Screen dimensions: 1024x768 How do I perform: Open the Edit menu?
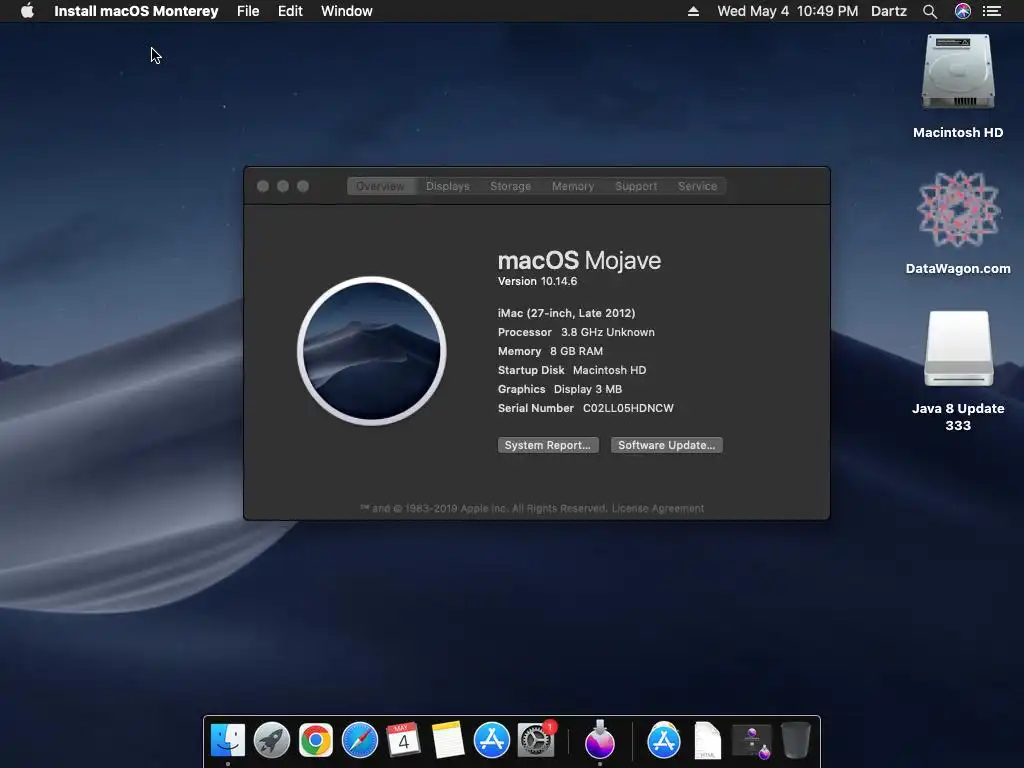[x=290, y=11]
